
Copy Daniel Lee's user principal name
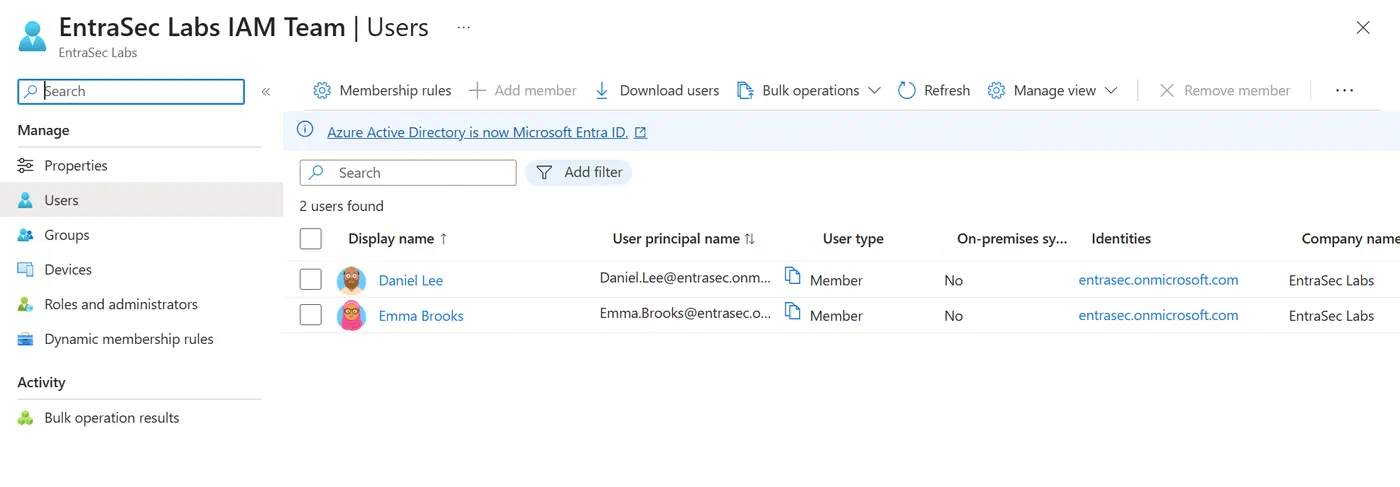(x=792, y=276)
